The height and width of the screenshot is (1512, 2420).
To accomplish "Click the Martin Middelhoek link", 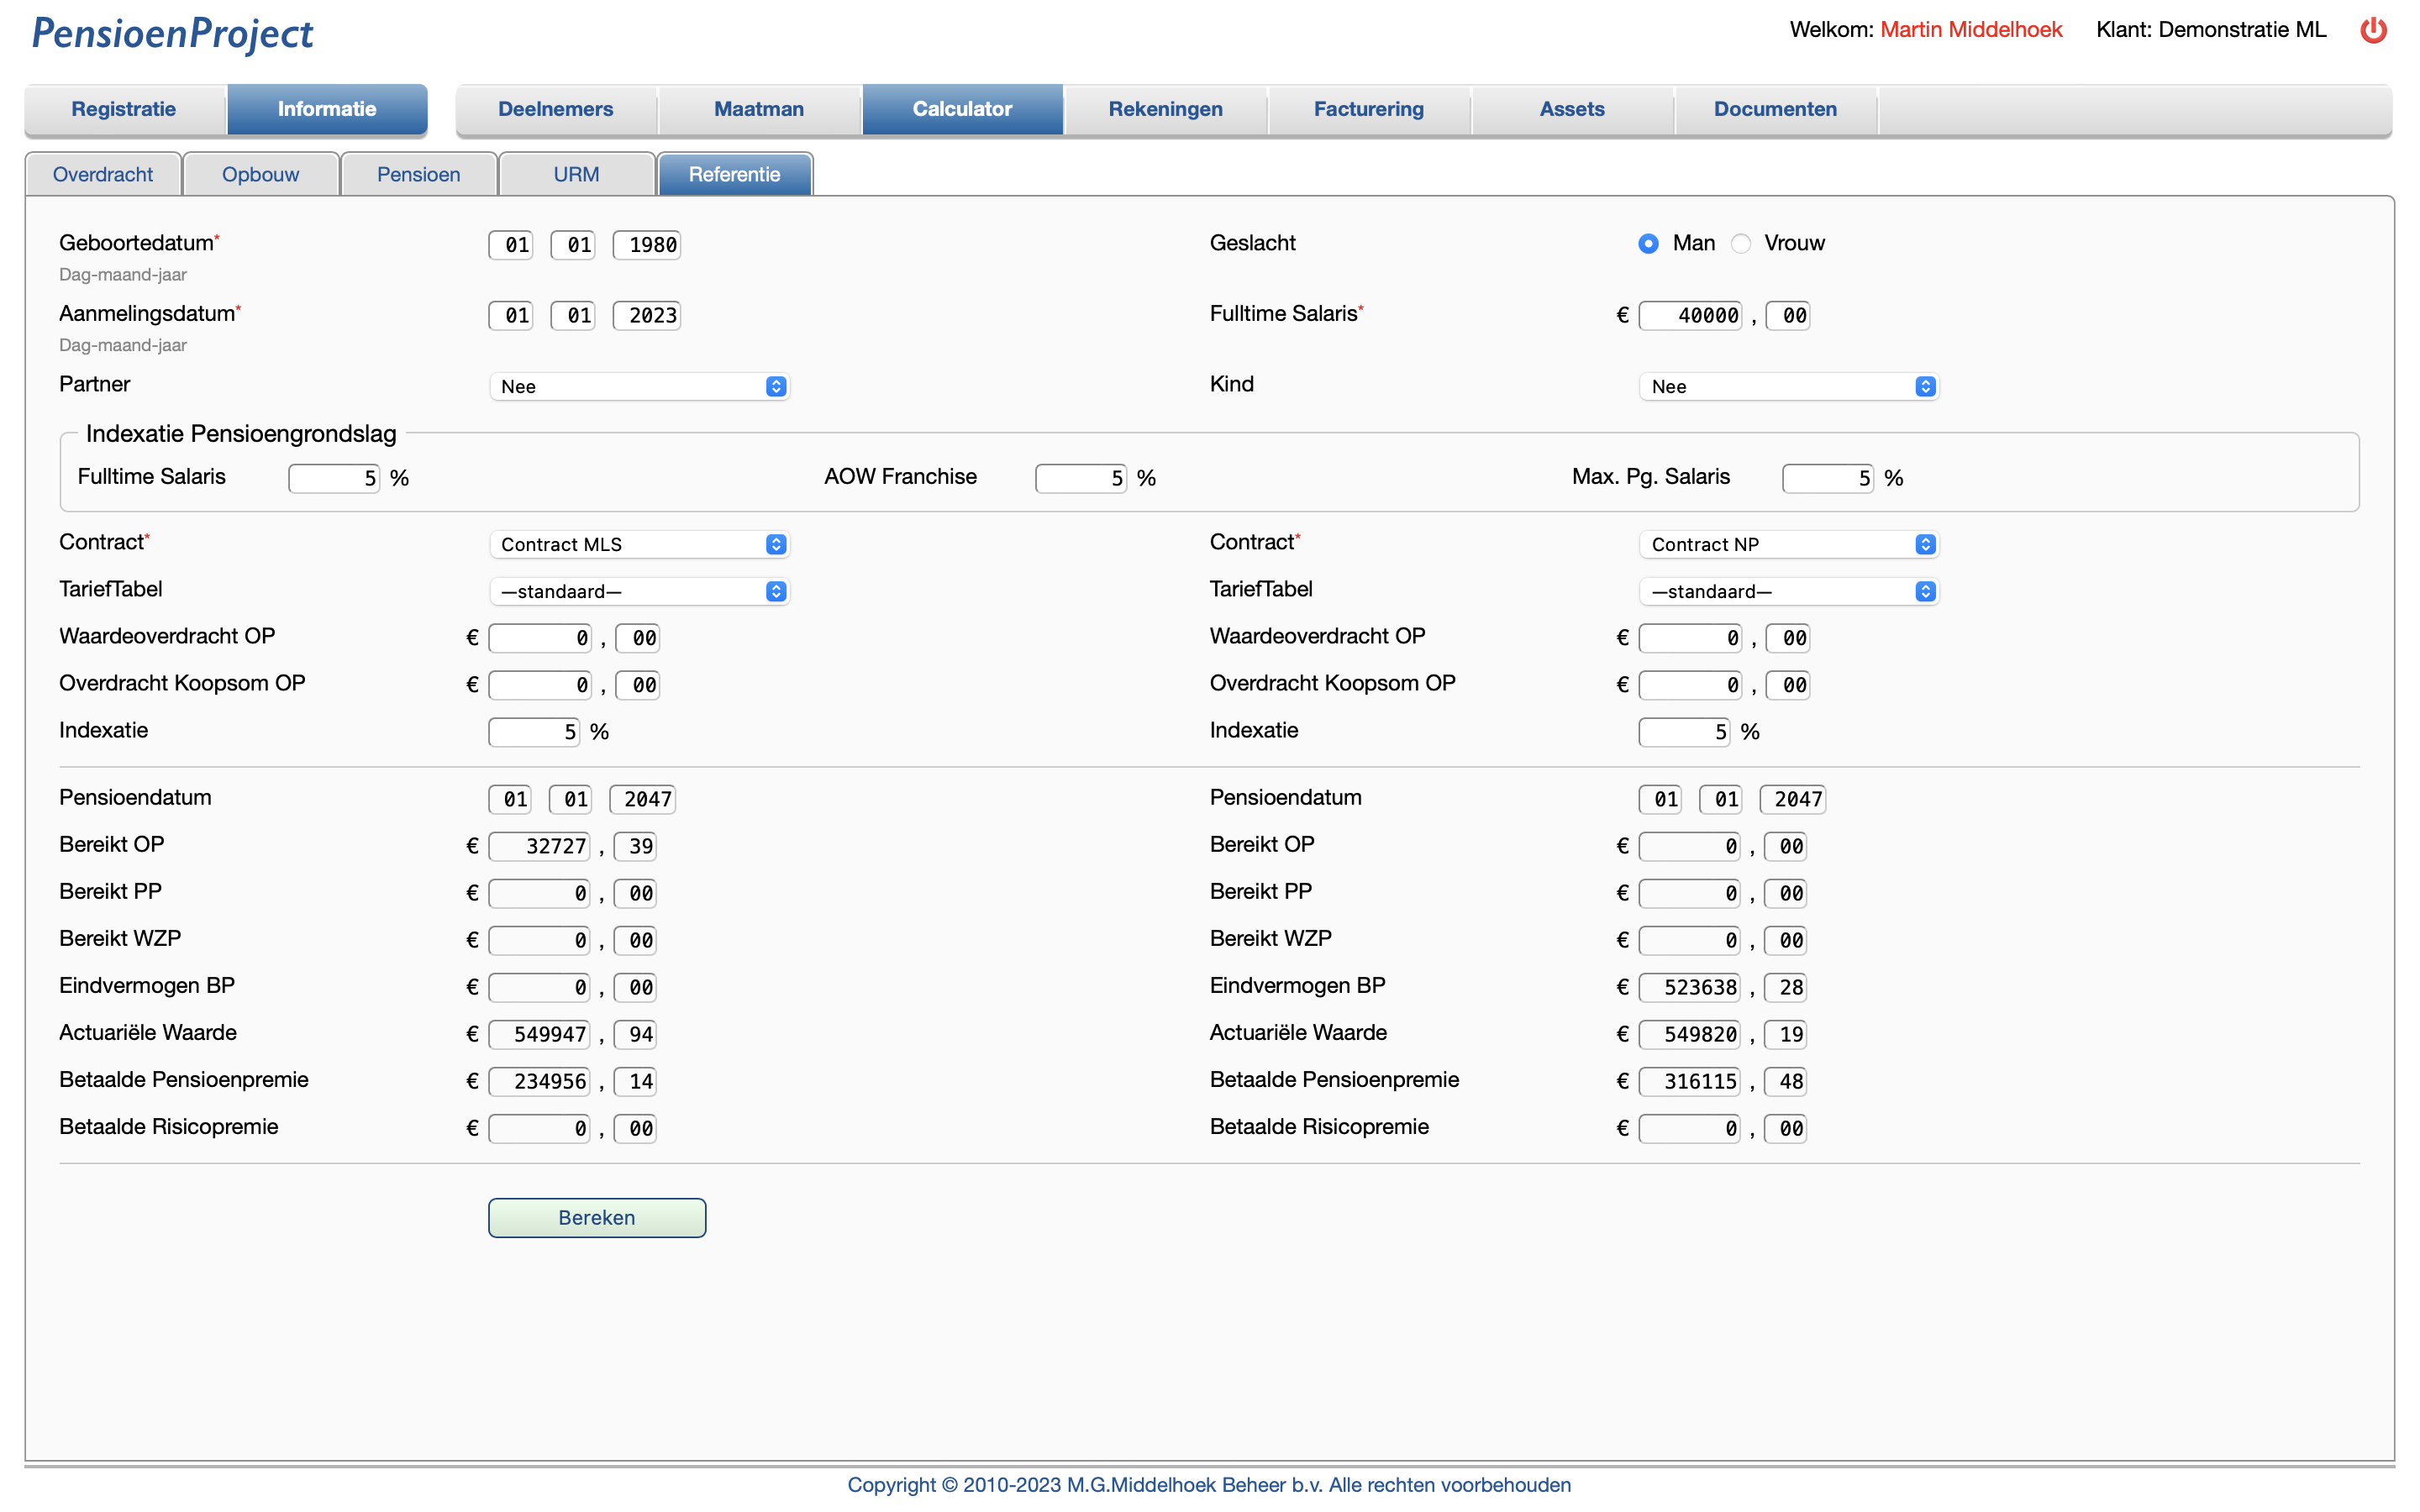I will [1969, 29].
